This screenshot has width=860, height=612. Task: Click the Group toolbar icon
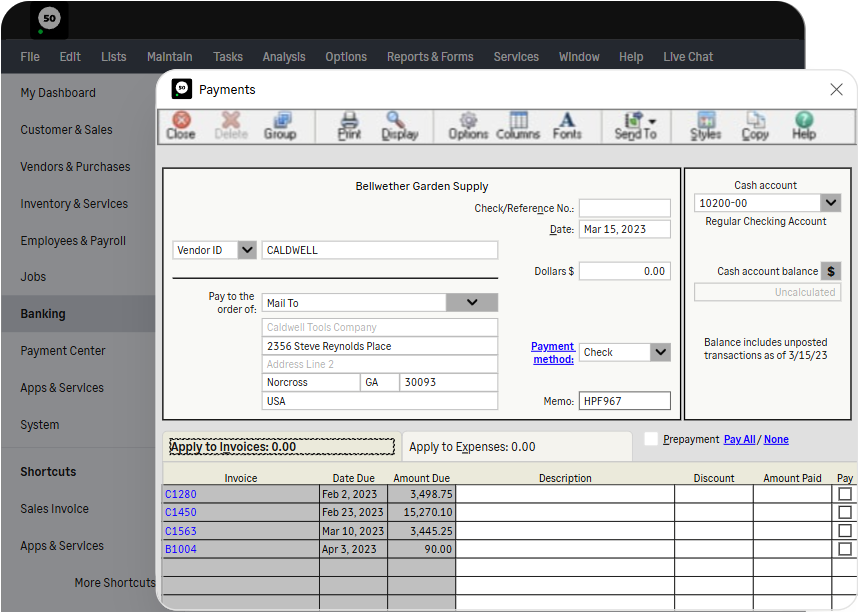pos(280,126)
